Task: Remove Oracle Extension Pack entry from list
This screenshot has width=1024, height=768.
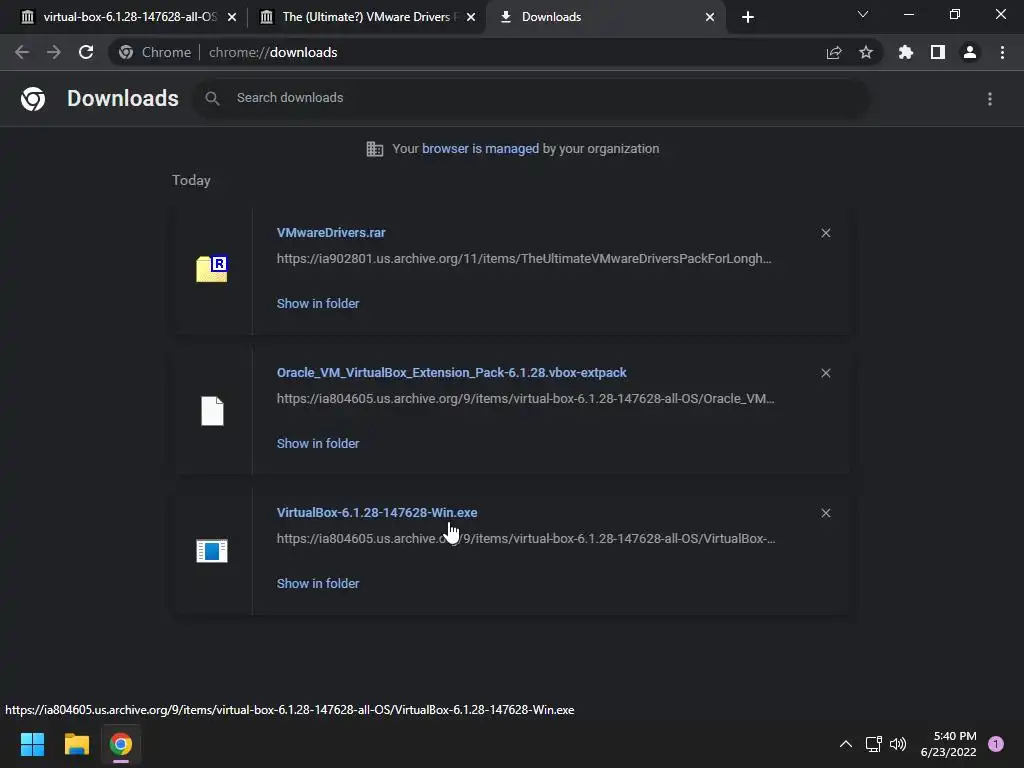Action: coord(825,373)
